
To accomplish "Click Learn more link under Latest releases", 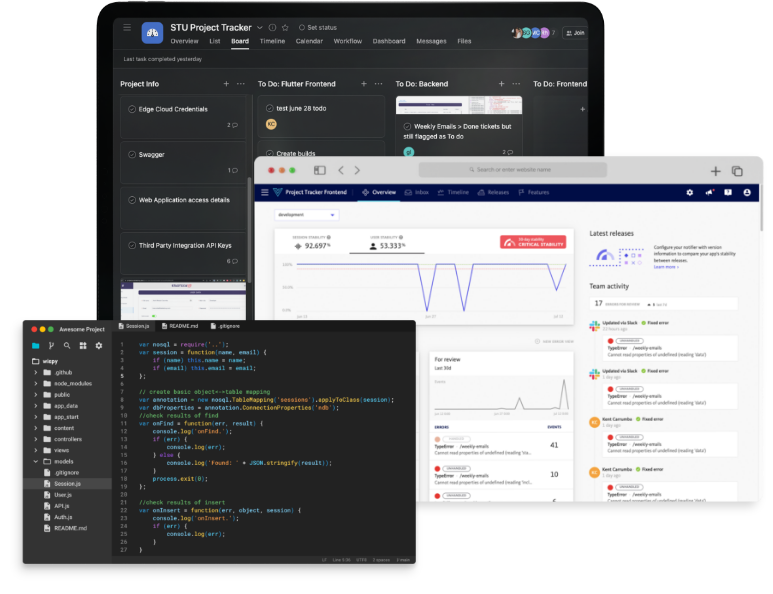I will (666, 267).
